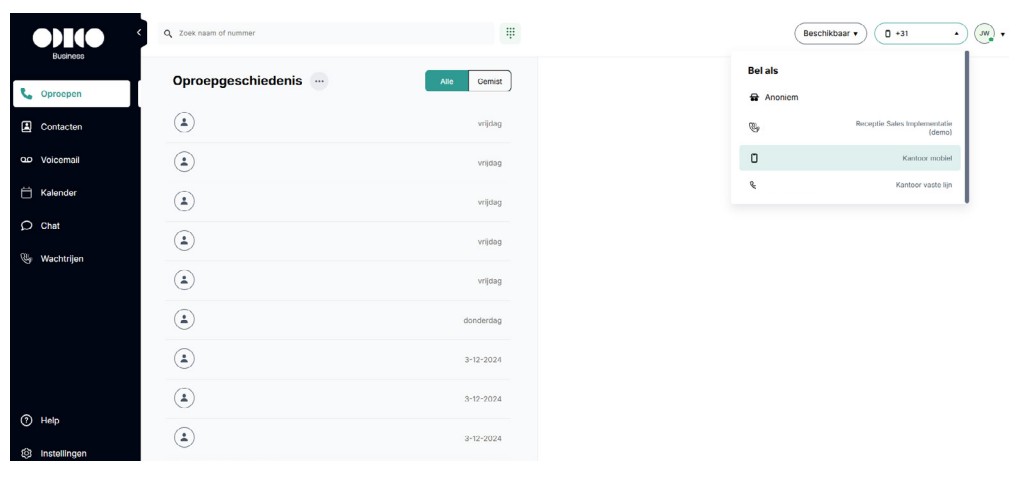Image resolution: width=1019 pixels, height=477 pixels.
Task: Click the Instellingen gear icon
Action: click(27, 454)
